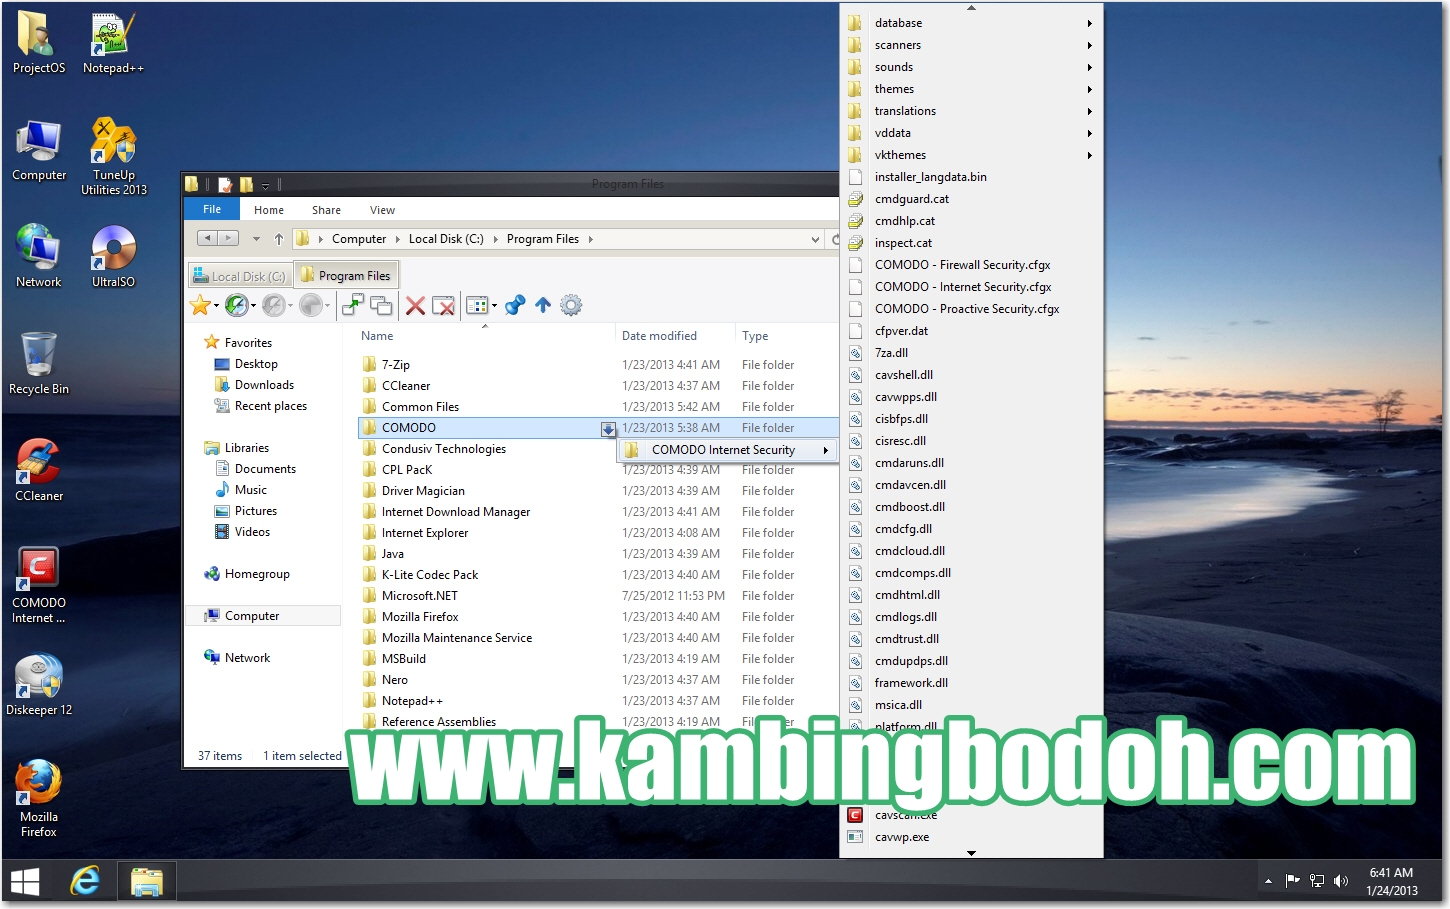Click the blue pushpin lock tab icon

coord(515,305)
